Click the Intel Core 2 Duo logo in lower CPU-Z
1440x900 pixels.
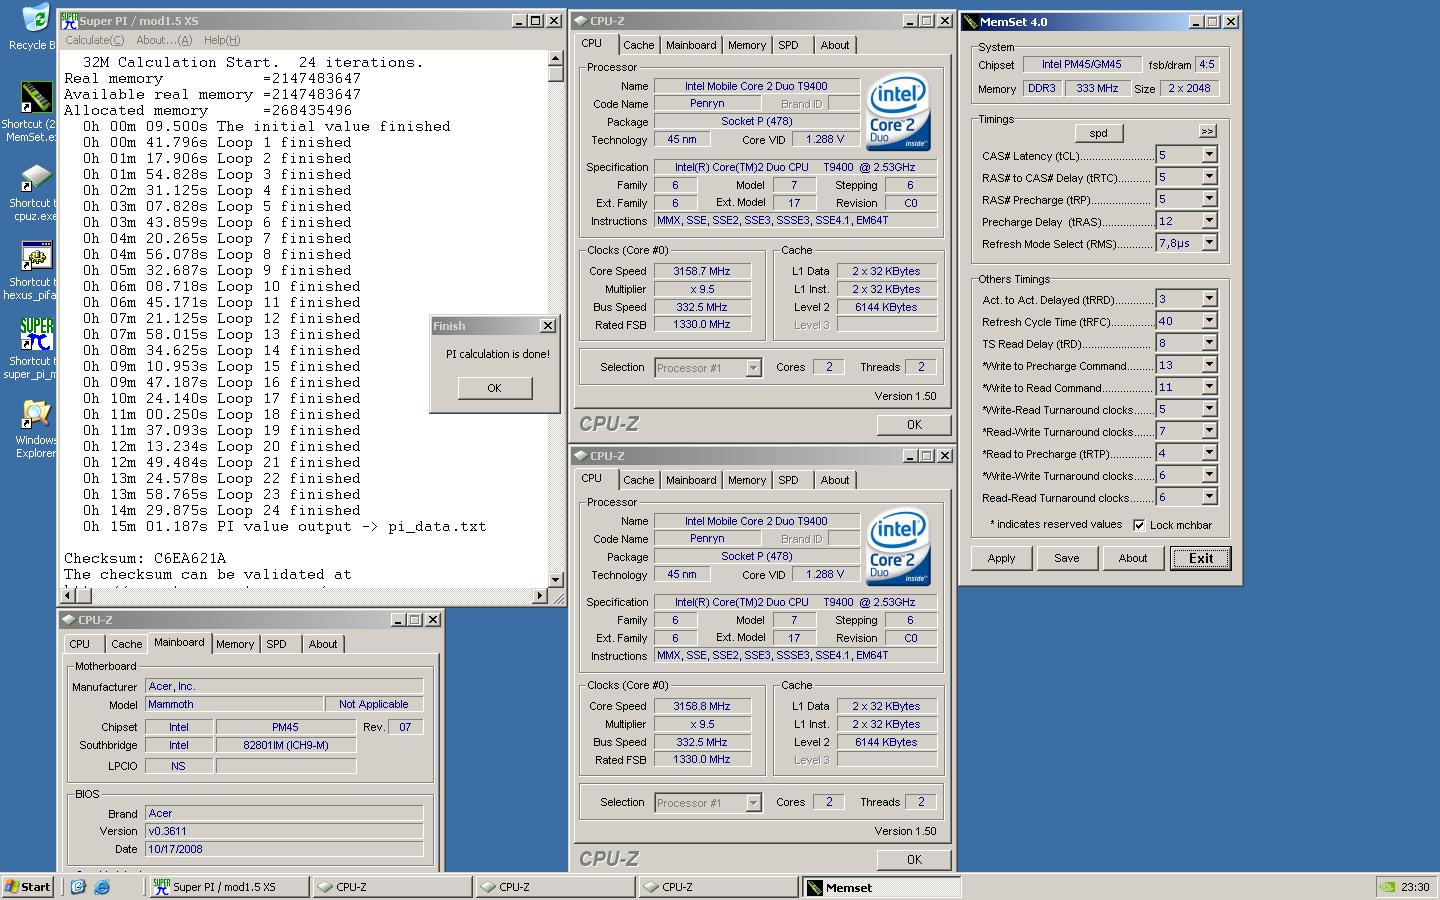pos(899,547)
